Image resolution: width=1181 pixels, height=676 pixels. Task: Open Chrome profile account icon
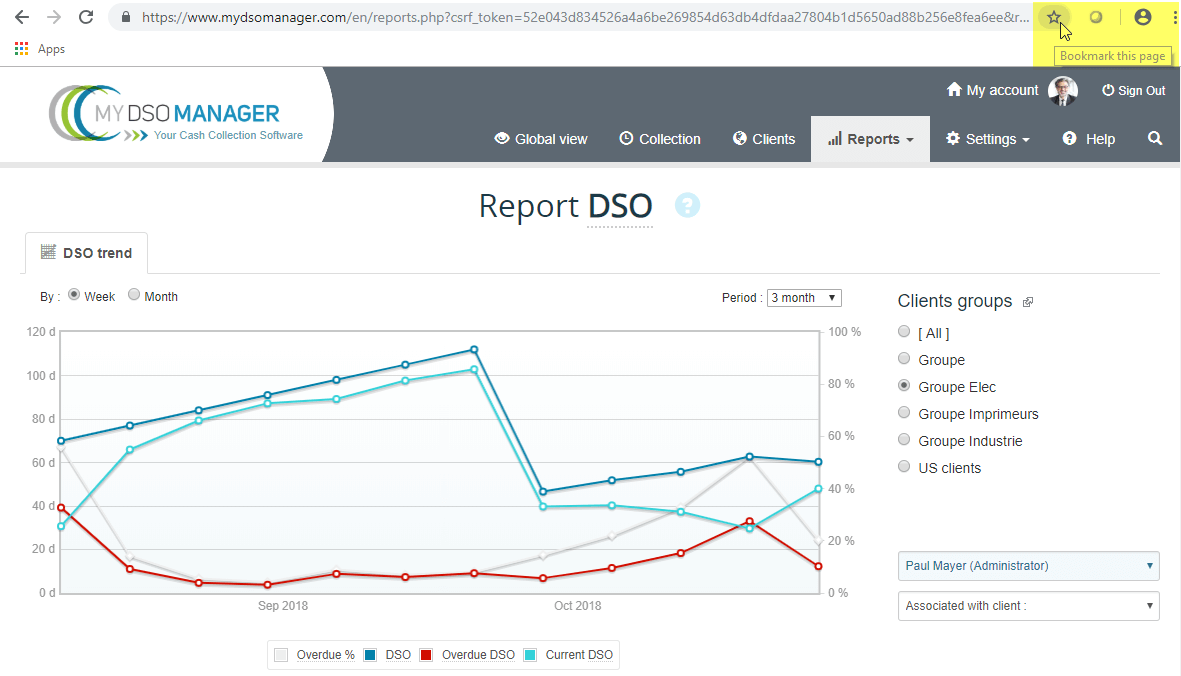click(x=1143, y=17)
